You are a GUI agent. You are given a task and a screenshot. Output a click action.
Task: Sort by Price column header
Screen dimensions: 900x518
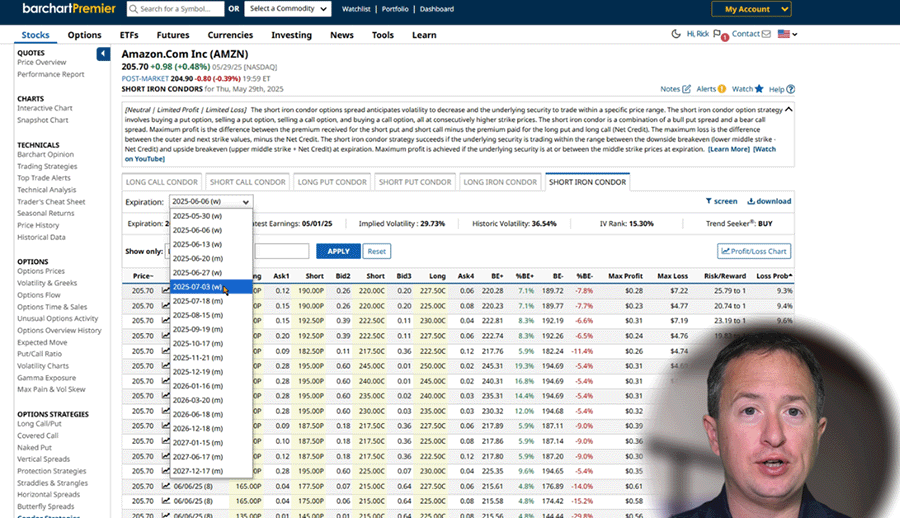pos(143,276)
